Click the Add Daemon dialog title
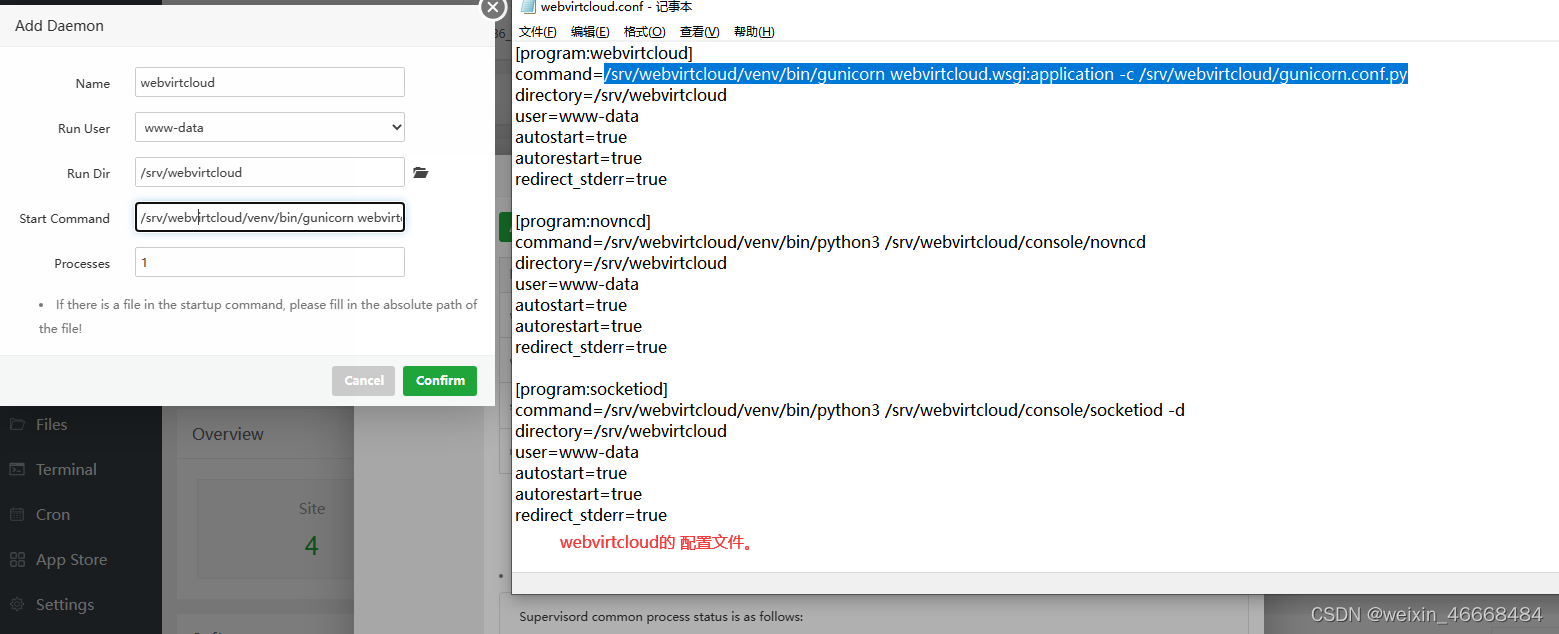 [x=59, y=26]
